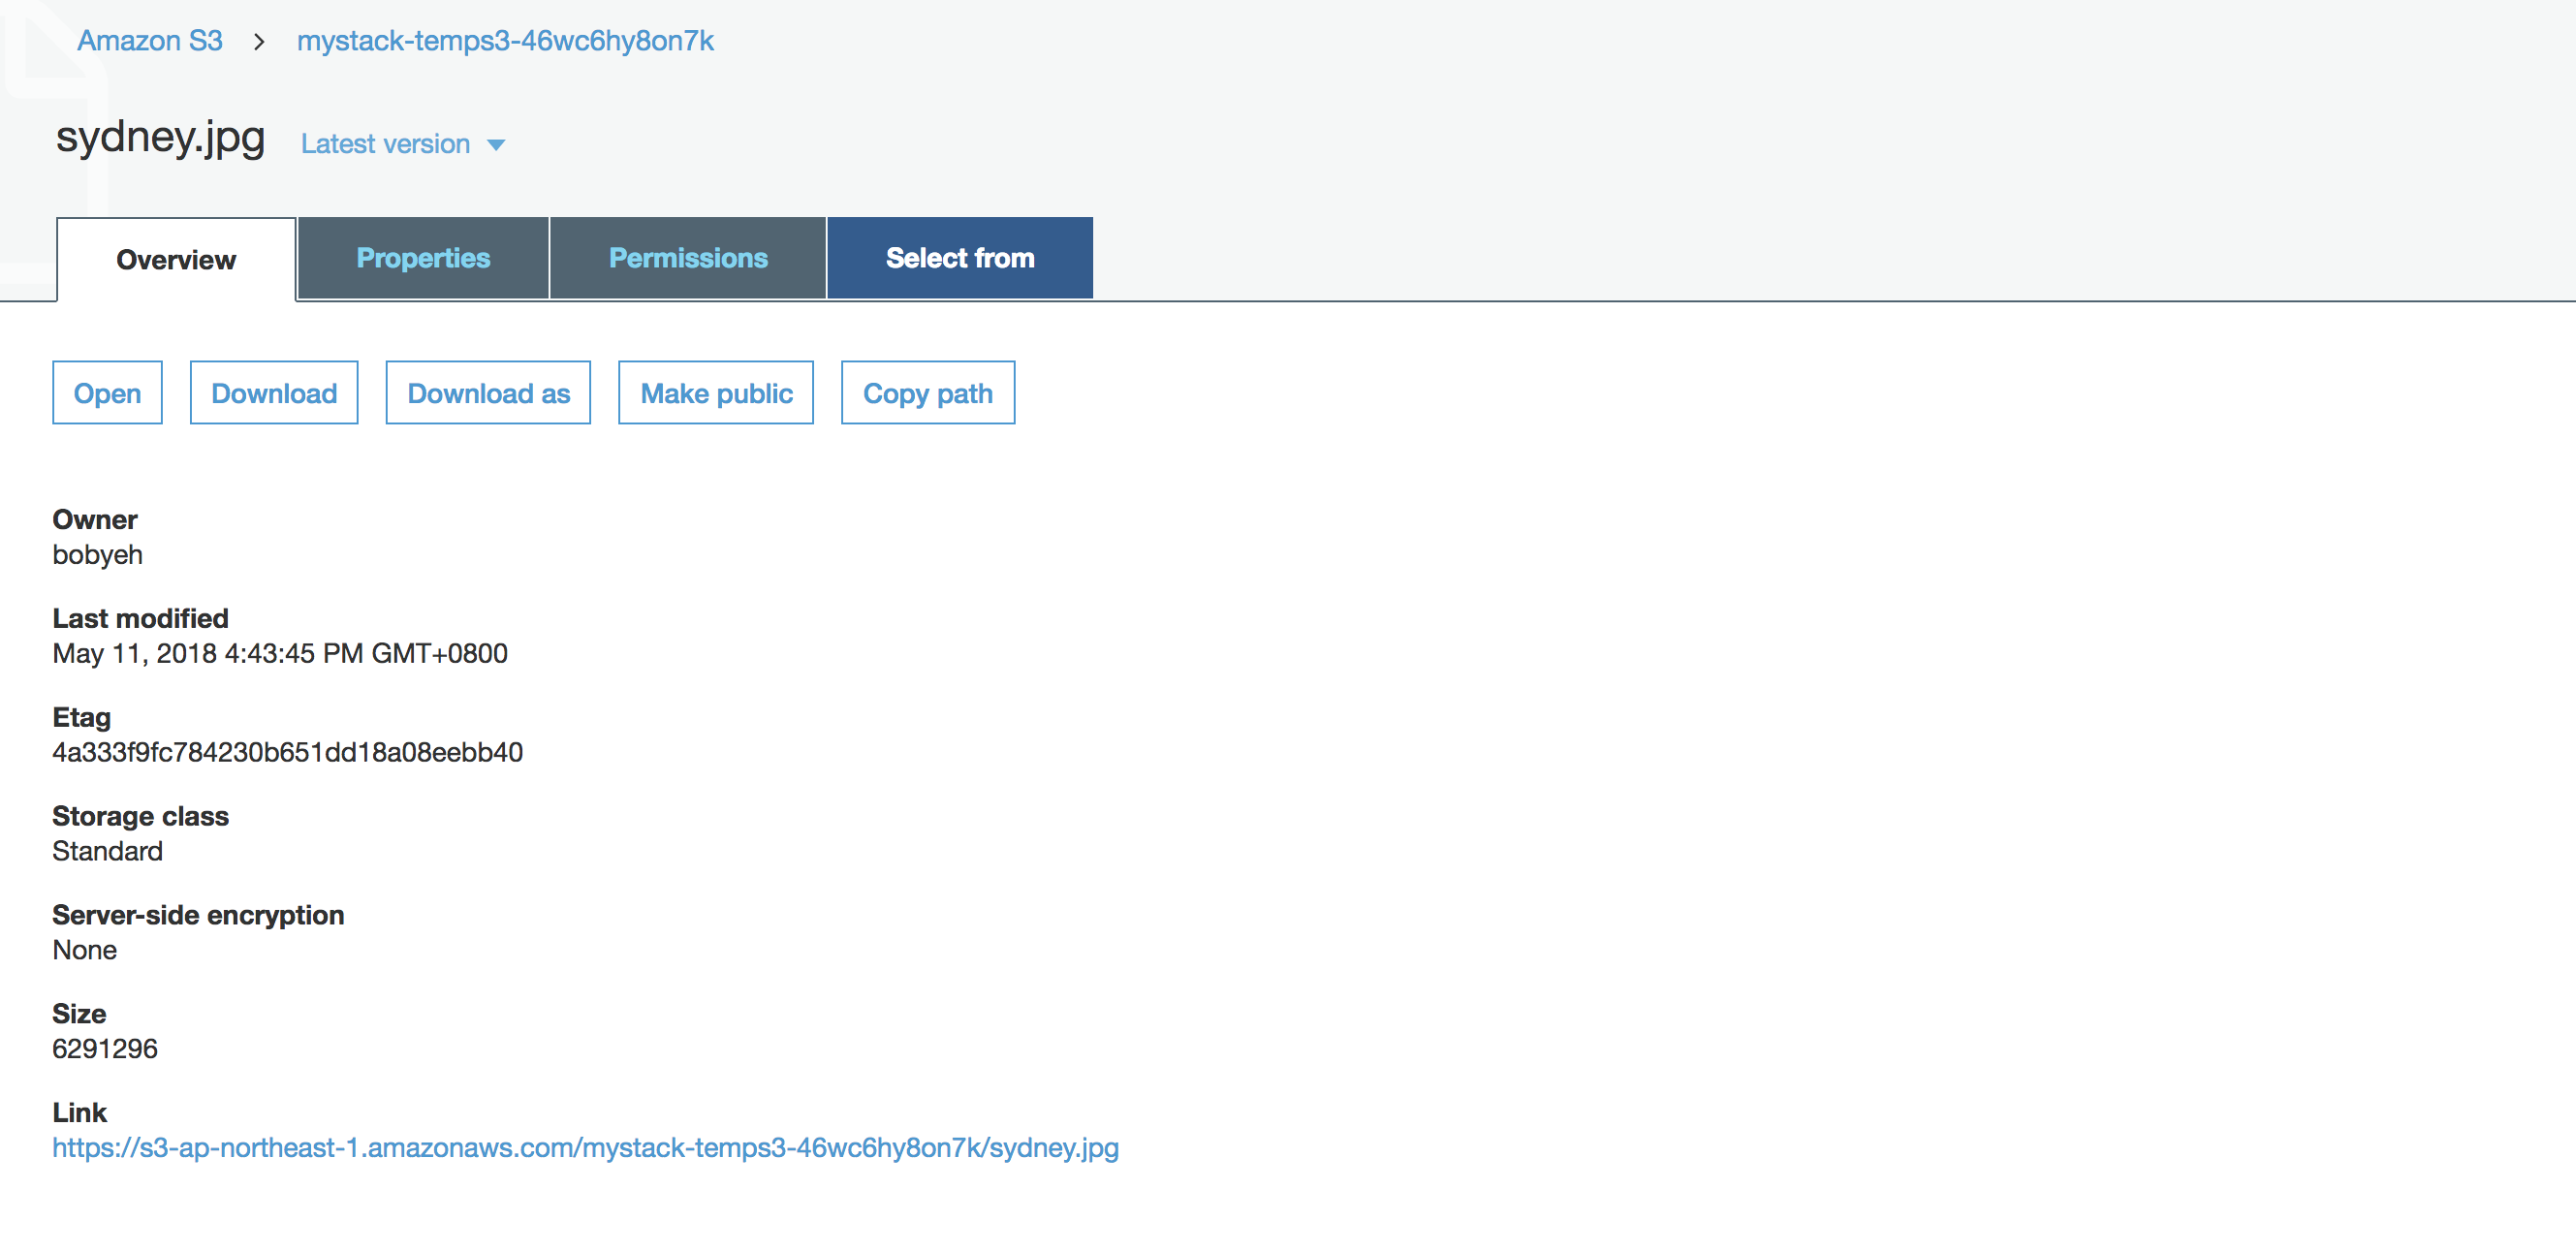Click the Amazon S3 breadcrumb link
Screen dimensions: 2576x1252
point(150,41)
